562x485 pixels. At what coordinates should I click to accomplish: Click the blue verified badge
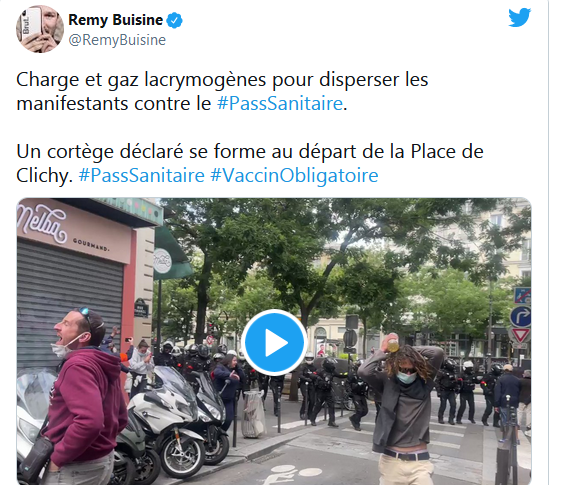175,20
